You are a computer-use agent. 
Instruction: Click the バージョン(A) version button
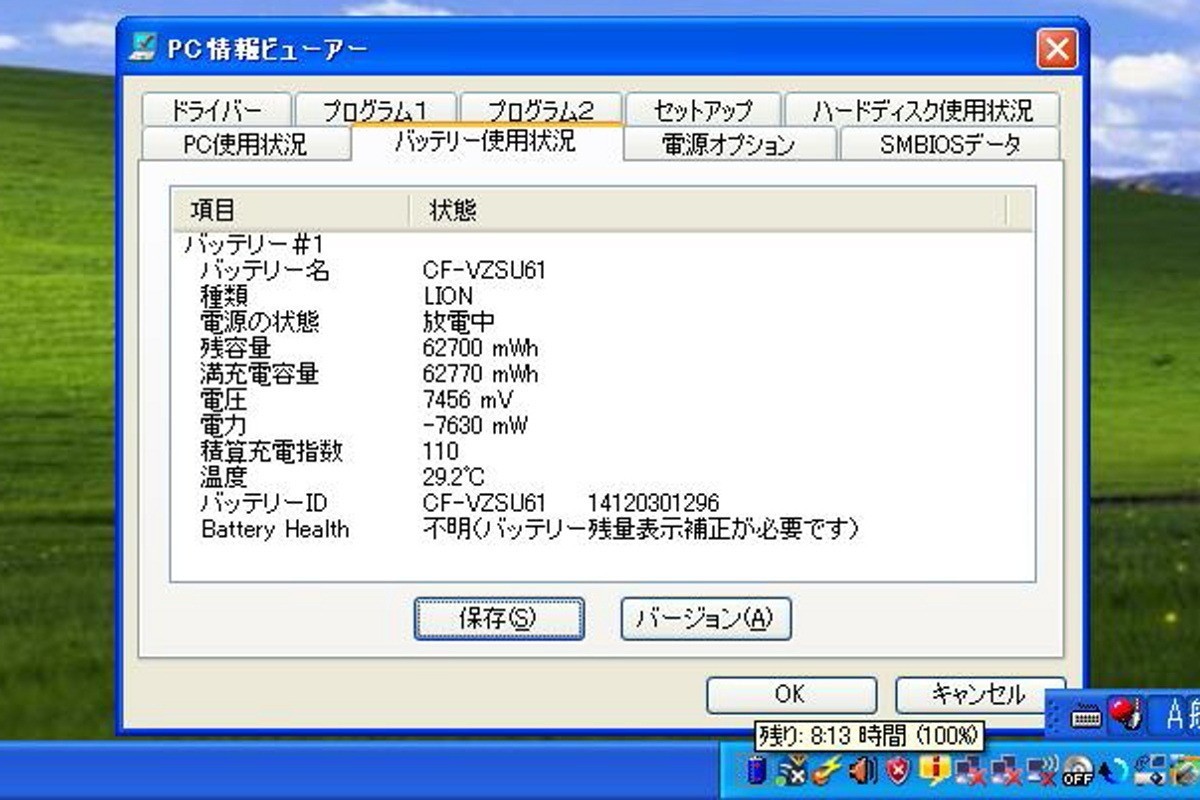pyautogui.click(x=705, y=619)
